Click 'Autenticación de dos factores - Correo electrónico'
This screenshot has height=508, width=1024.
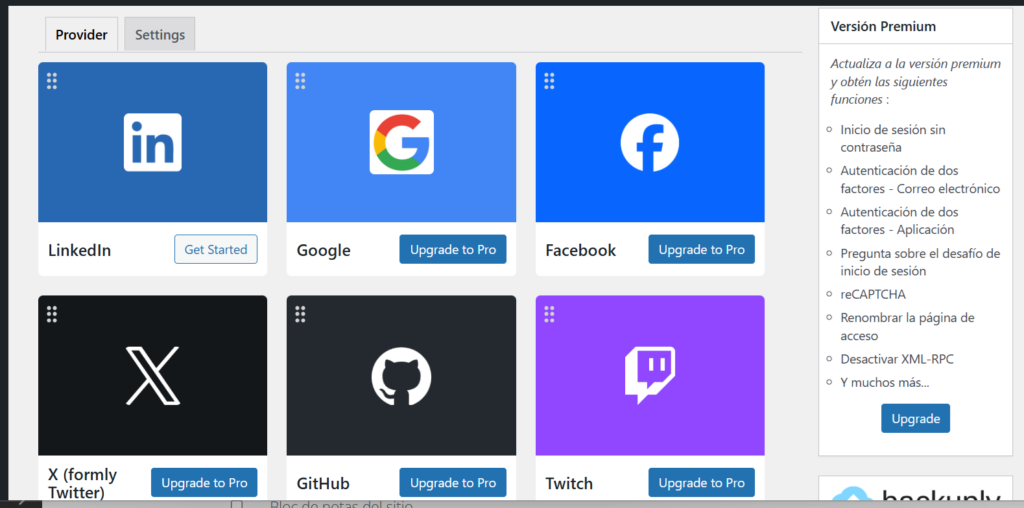click(920, 180)
